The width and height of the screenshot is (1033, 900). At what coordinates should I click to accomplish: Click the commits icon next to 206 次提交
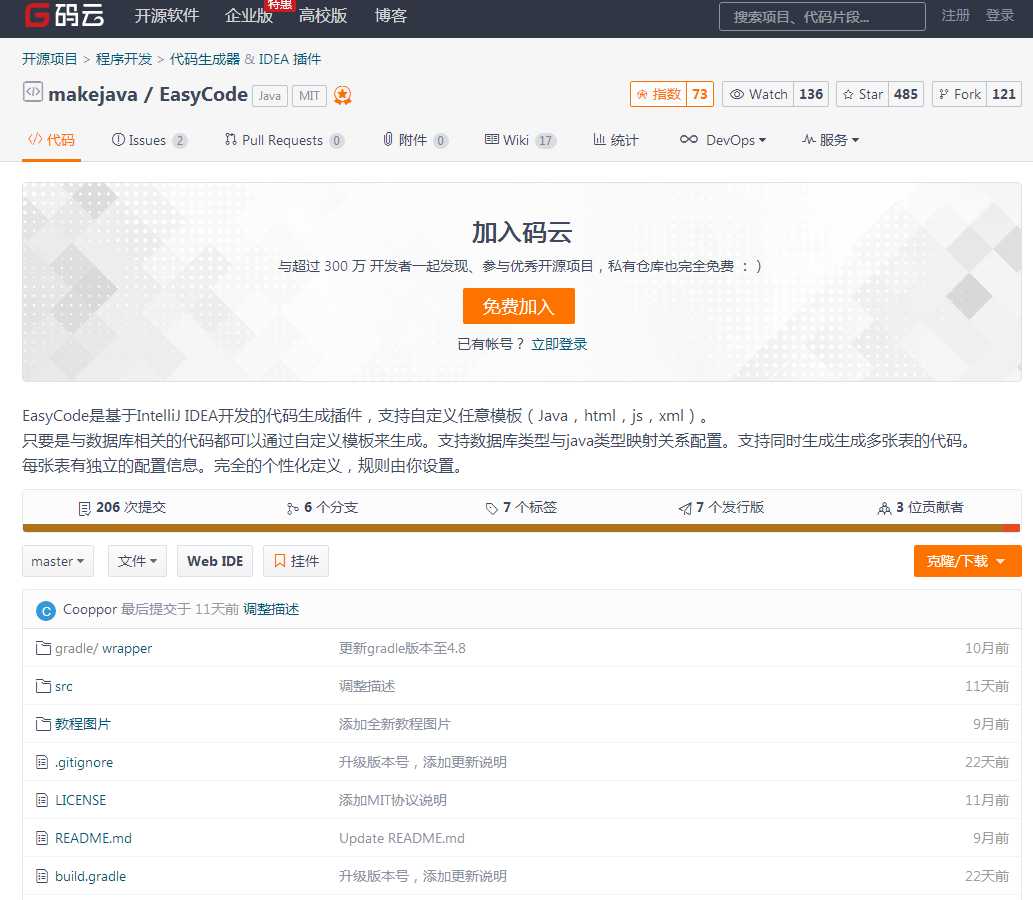84,508
